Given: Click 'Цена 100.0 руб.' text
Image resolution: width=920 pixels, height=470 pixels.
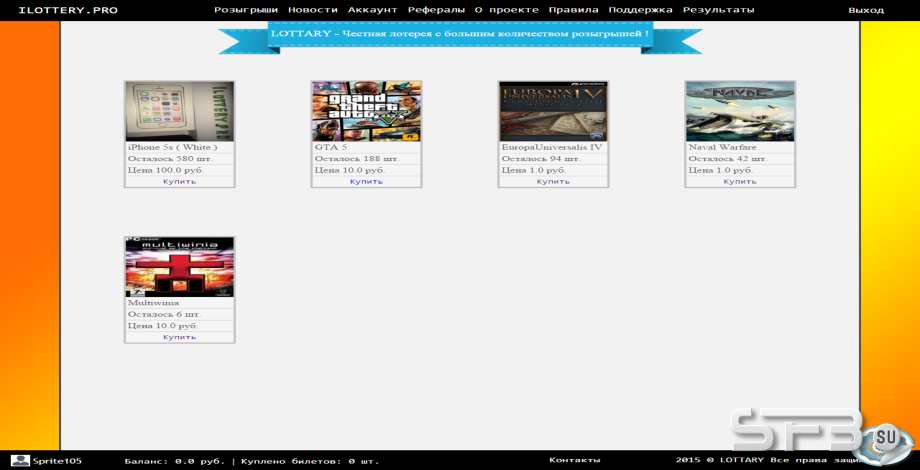Looking at the screenshot, I should [x=166, y=170].
